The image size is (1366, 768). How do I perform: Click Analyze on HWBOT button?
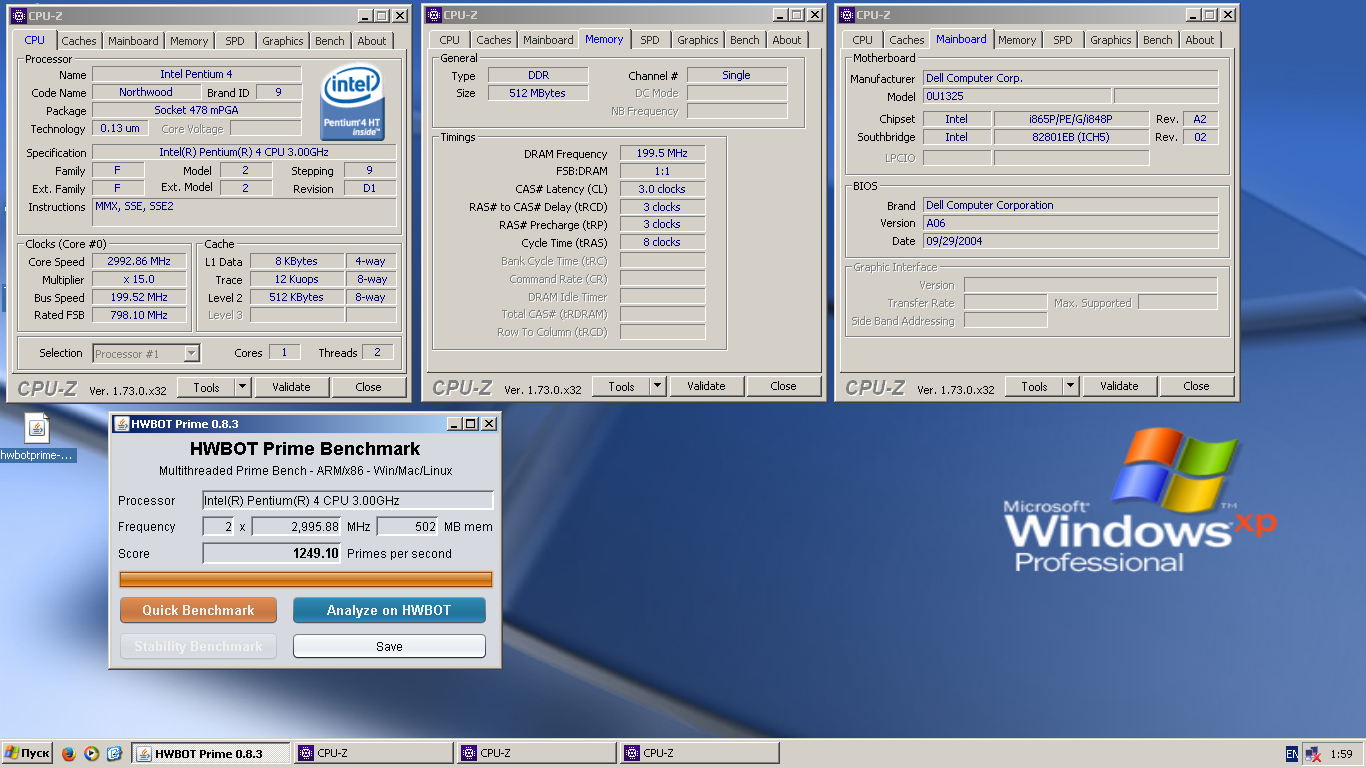click(x=389, y=610)
